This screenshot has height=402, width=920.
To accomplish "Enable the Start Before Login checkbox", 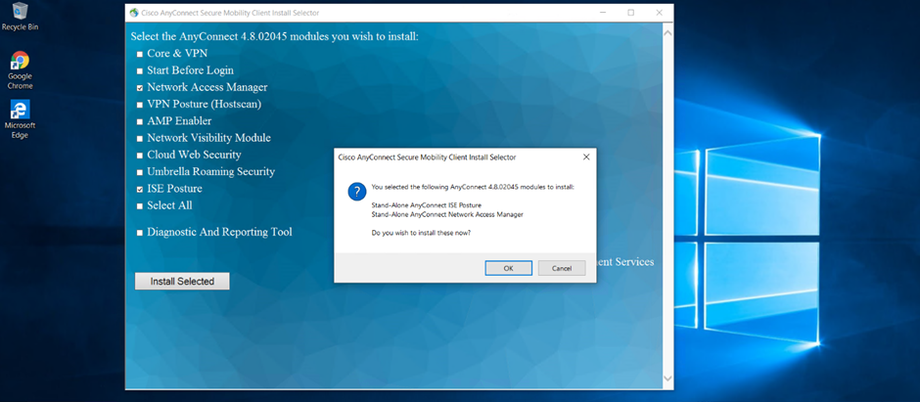I will pos(140,71).
